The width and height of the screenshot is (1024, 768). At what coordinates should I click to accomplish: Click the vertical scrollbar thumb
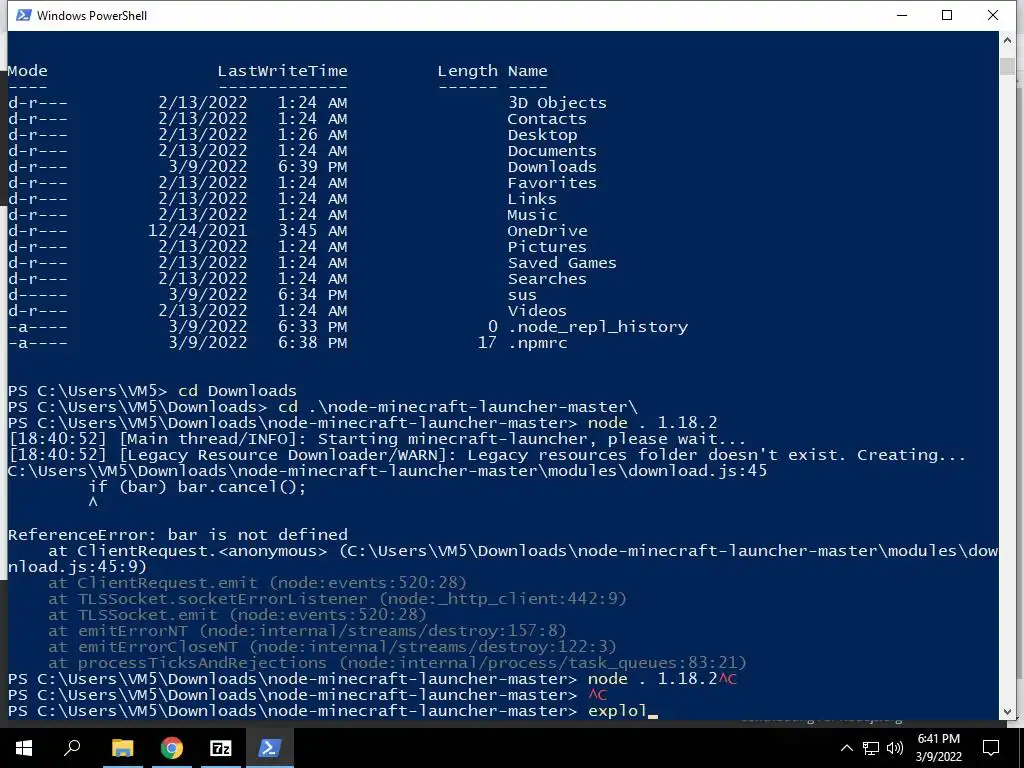[1007, 66]
